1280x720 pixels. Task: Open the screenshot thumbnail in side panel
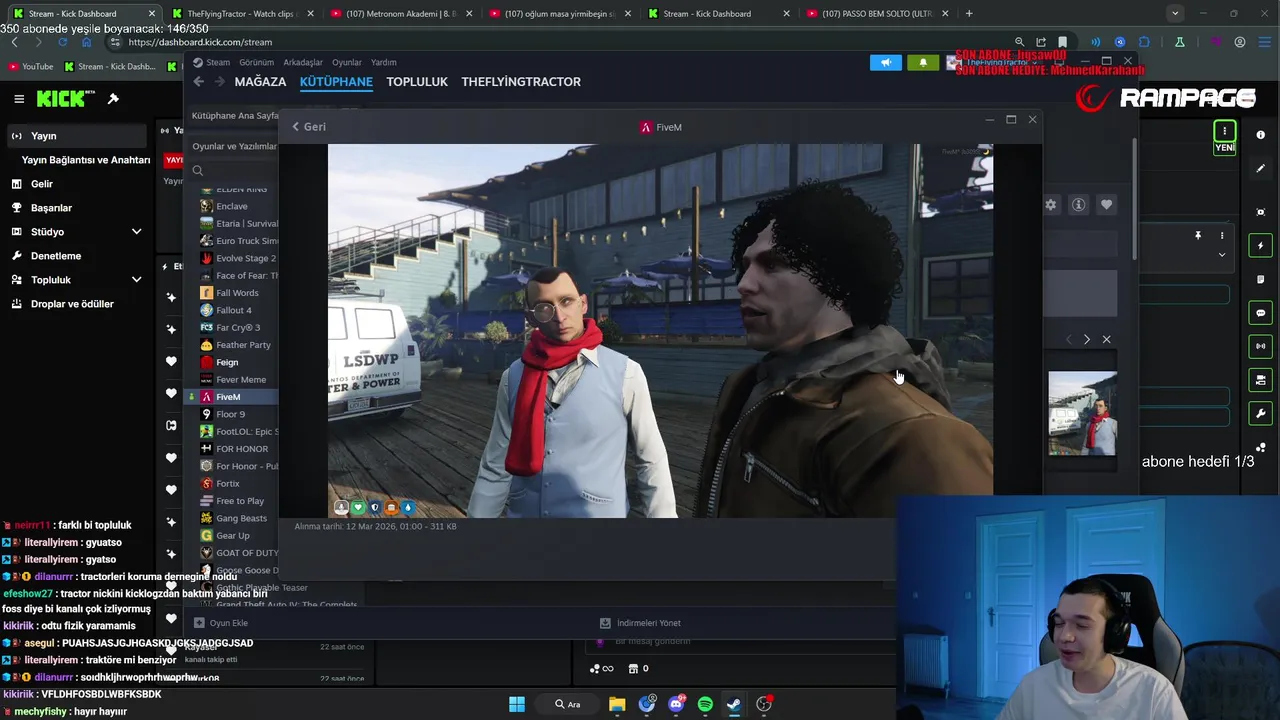tap(1082, 414)
